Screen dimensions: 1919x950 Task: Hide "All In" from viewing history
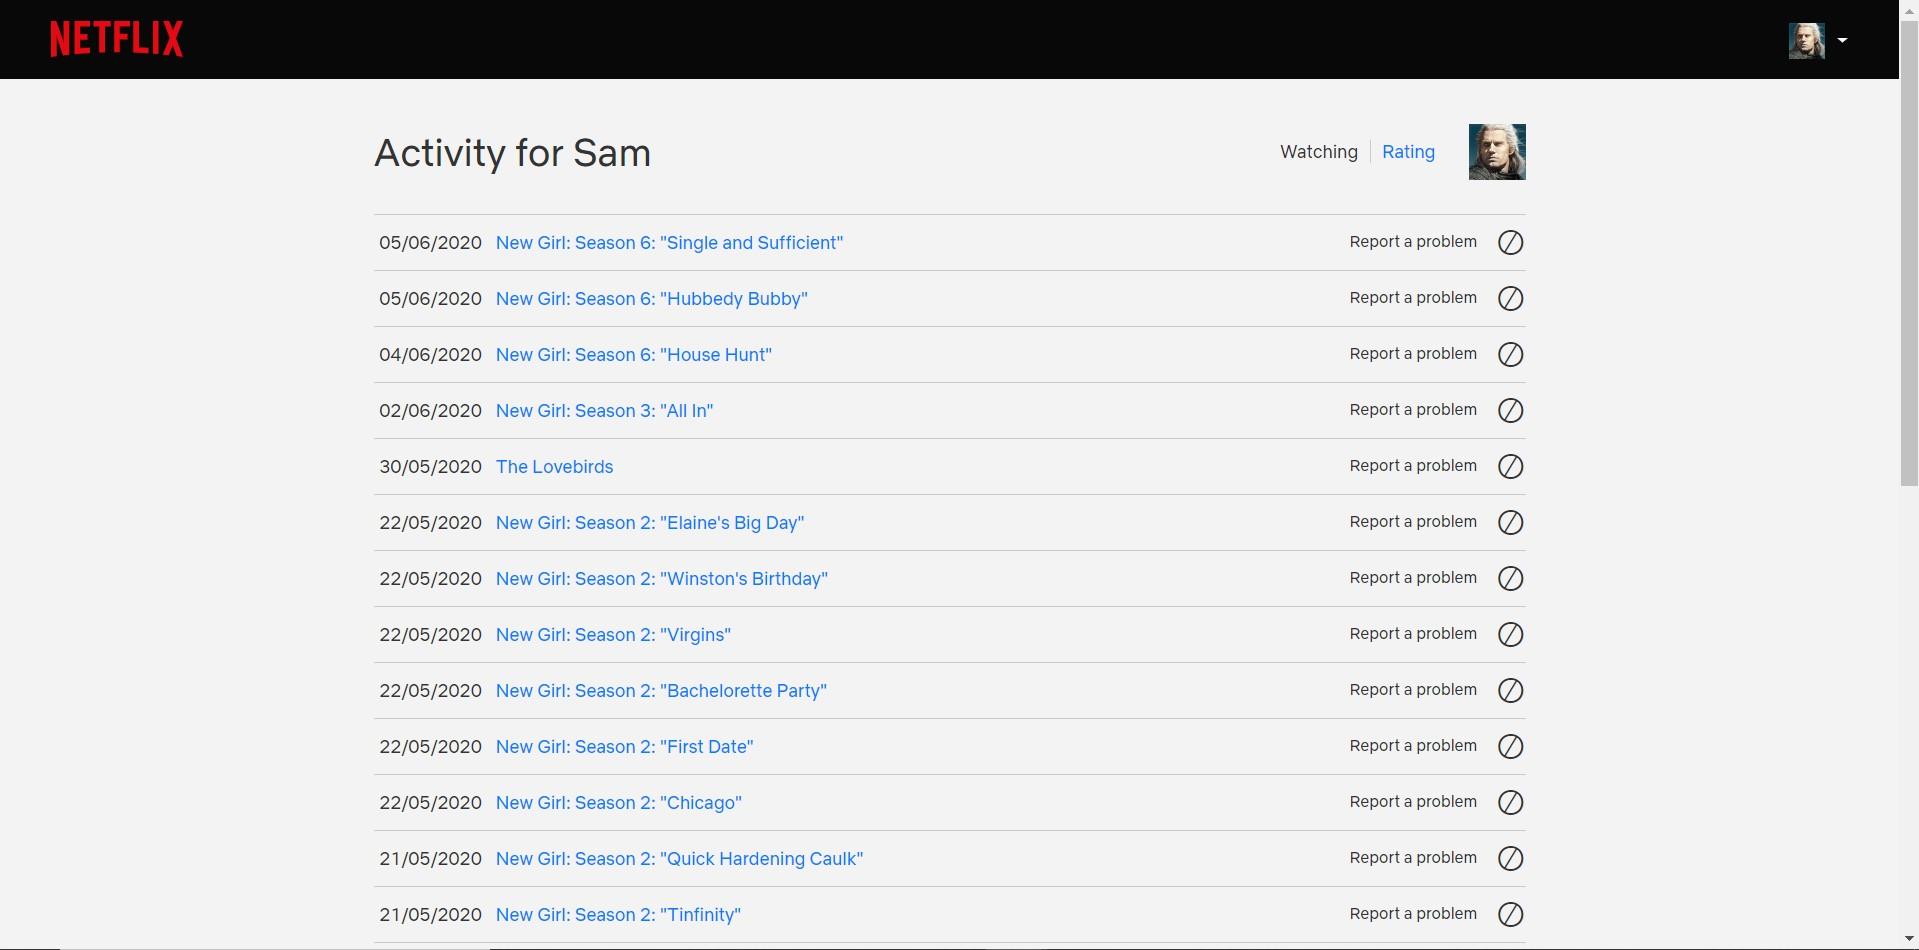pyautogui.click(x=1510, y=410)
